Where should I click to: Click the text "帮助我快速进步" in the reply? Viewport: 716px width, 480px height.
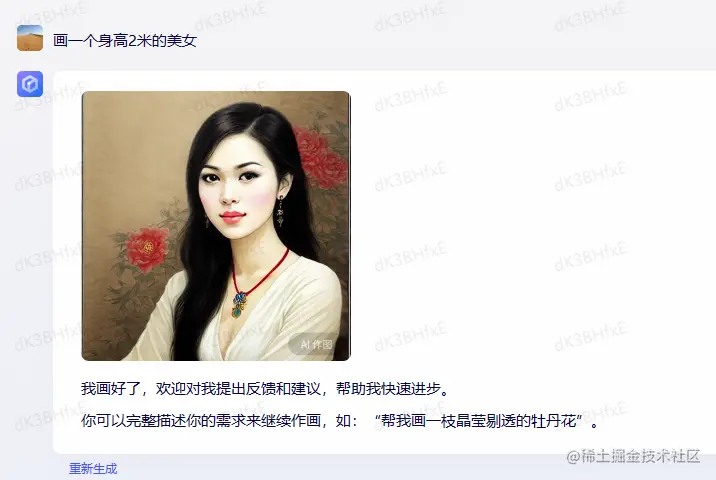point(389,389)
